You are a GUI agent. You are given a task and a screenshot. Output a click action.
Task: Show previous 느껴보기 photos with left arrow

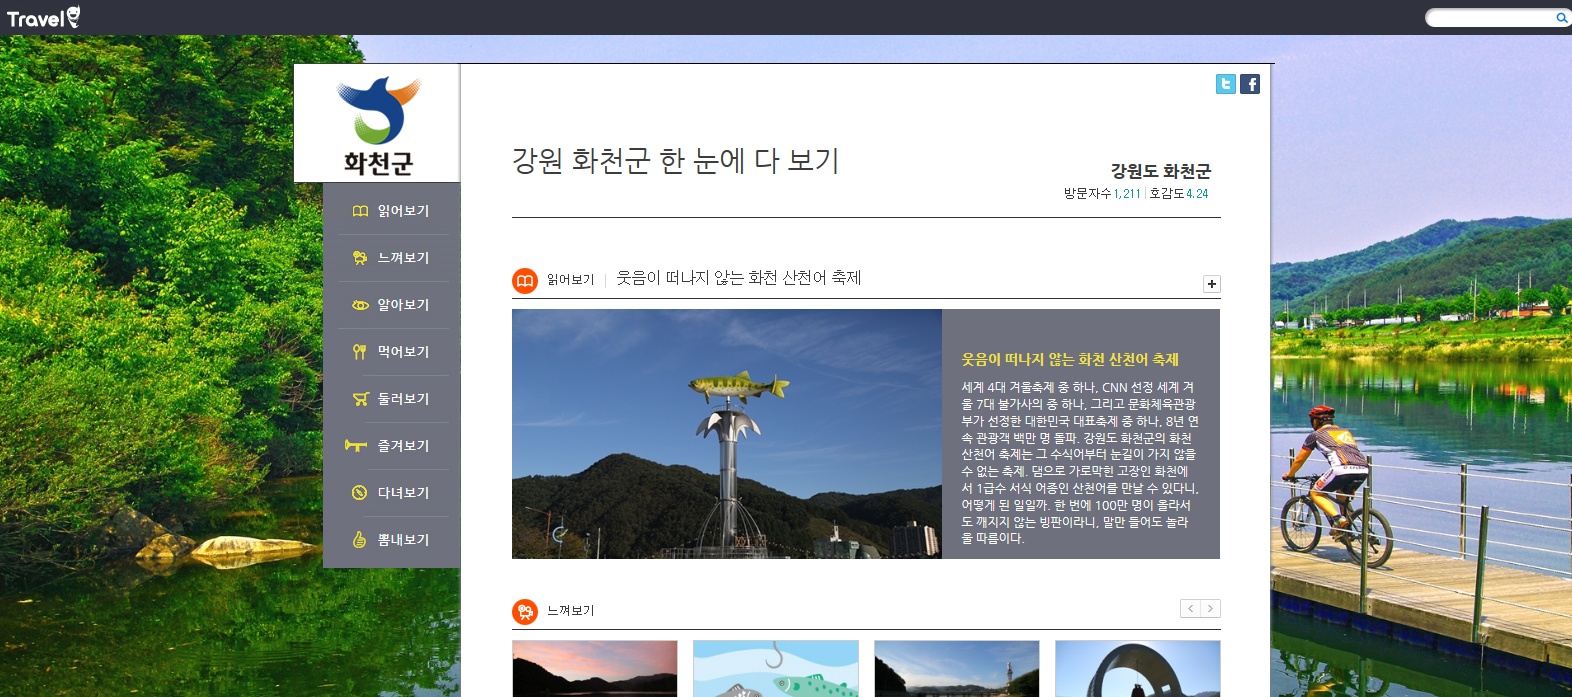pyautogui.click(x=1190, y=608)
